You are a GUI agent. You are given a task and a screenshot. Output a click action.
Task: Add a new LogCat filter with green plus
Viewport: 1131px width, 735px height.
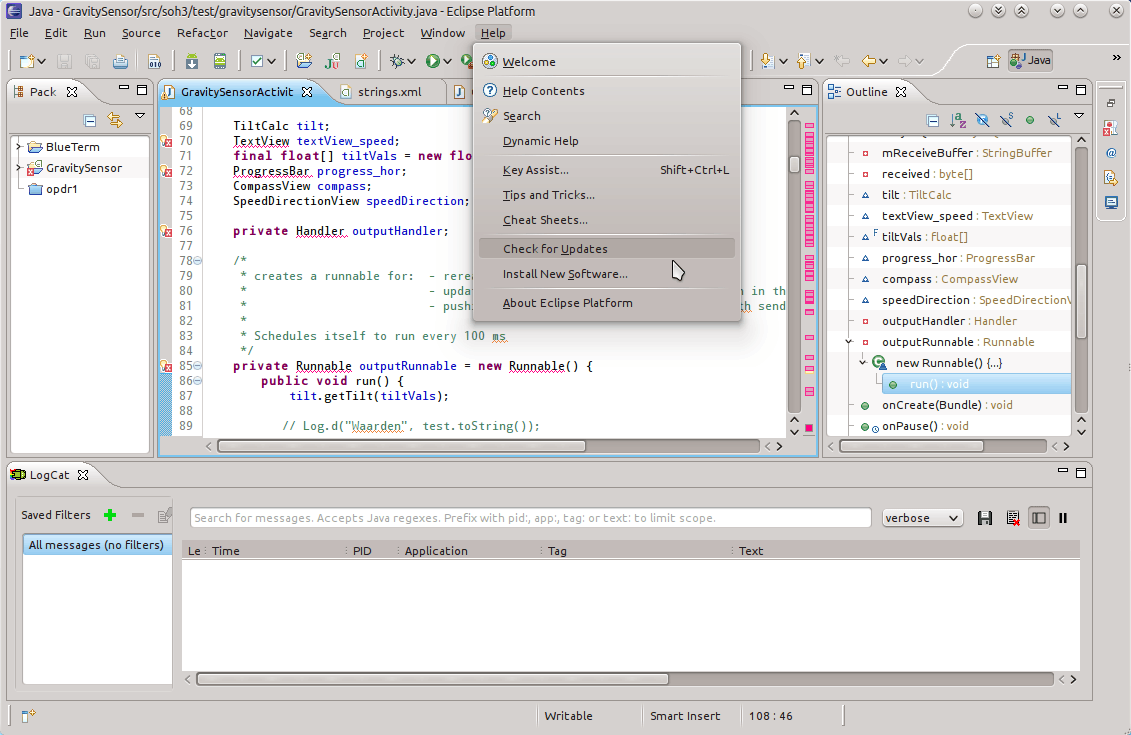pos(110,515)
